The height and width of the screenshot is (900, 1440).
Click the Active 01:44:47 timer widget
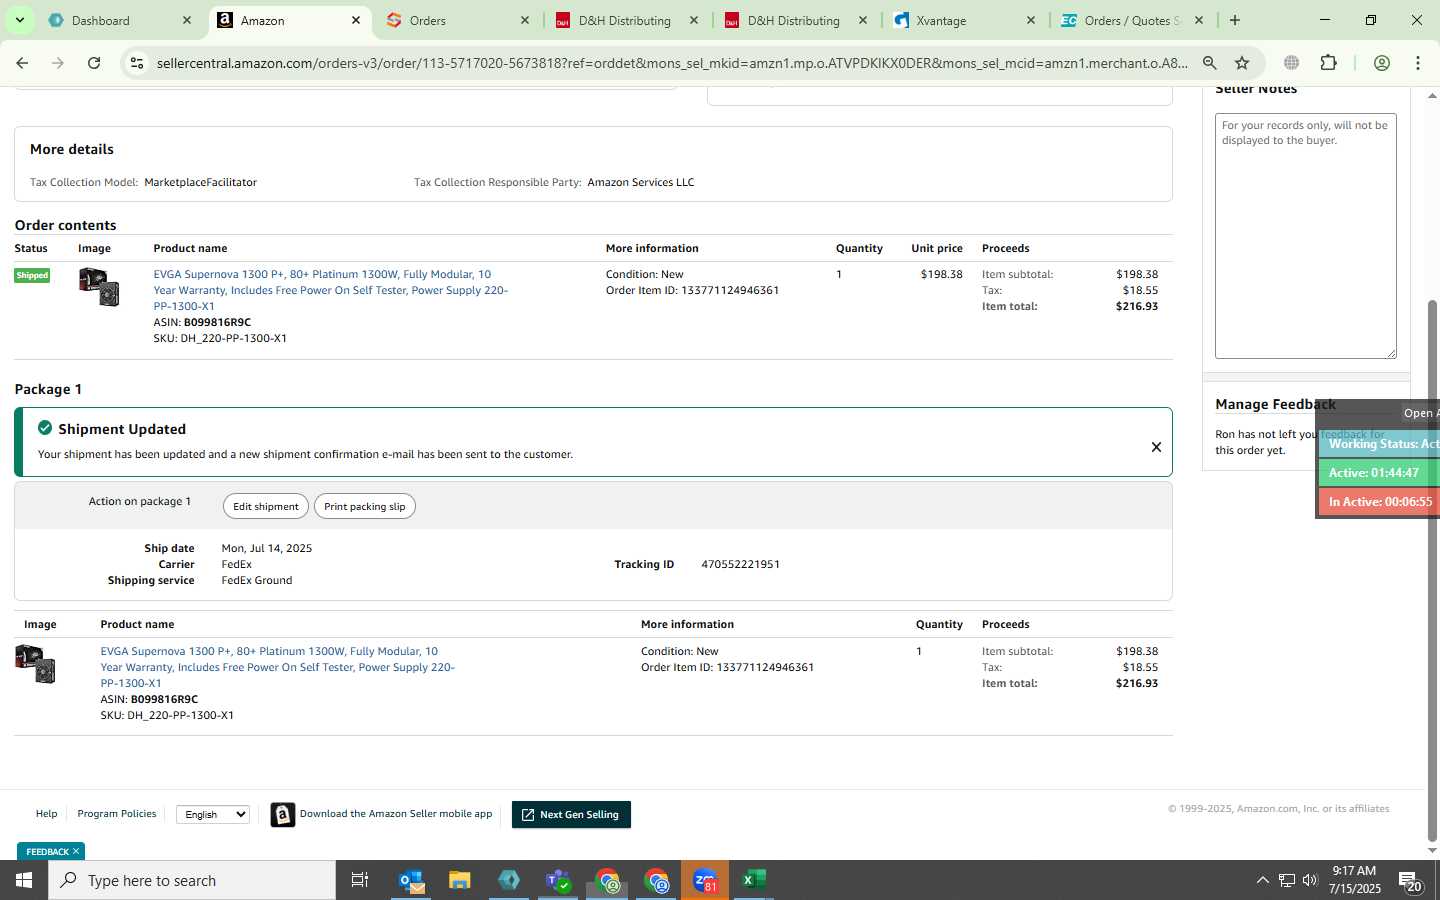click(x=1379, y=473)
